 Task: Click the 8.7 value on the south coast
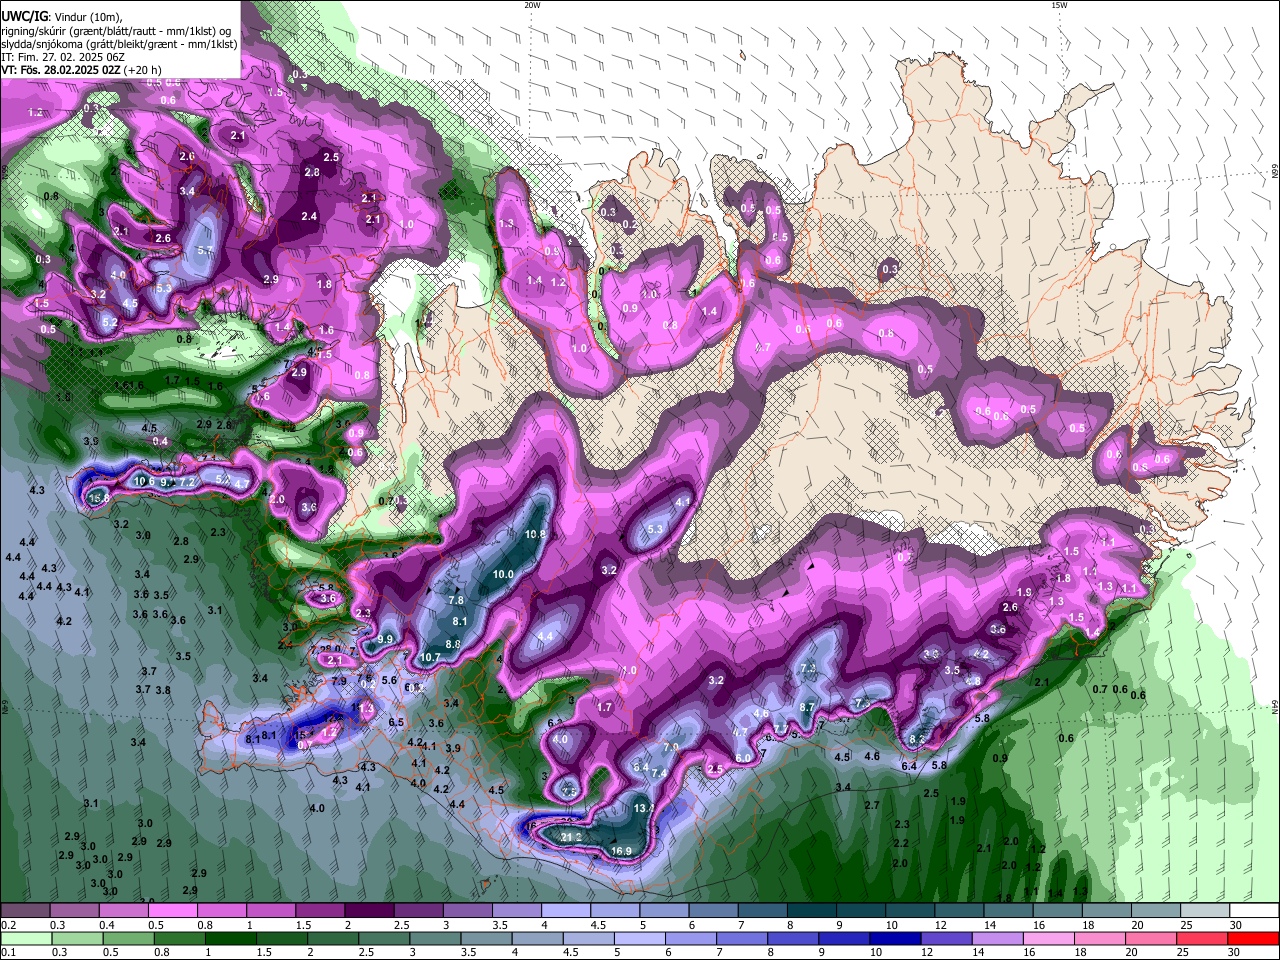point(809,707)
